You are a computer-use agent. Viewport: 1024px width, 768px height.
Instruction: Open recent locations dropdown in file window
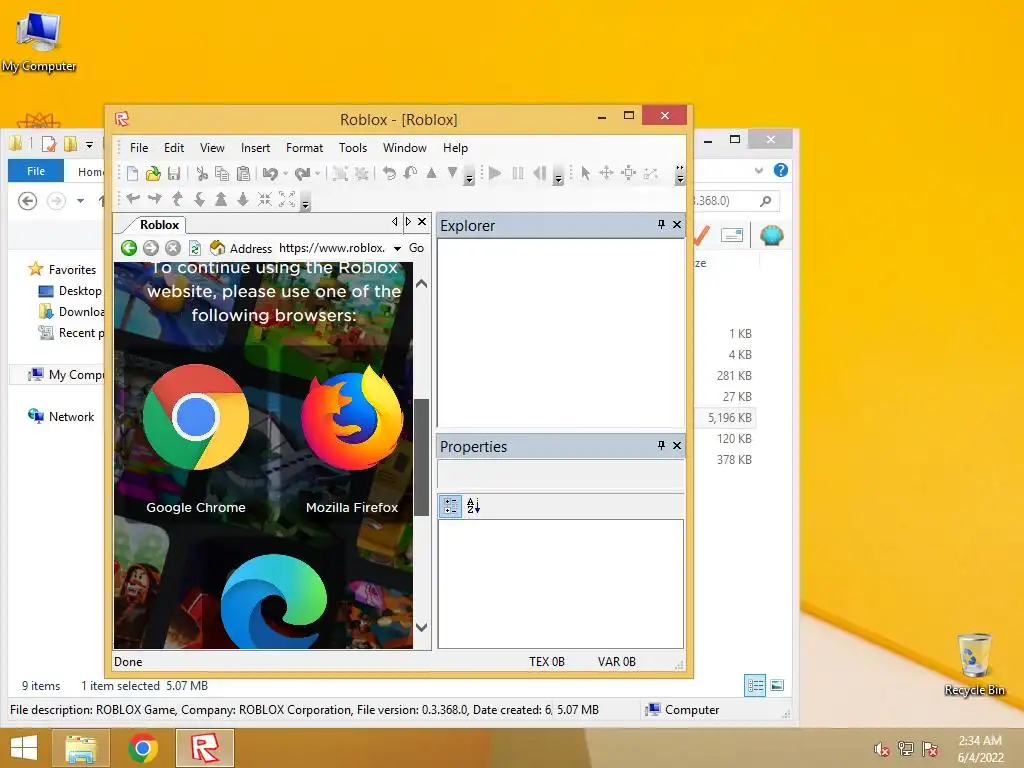click(x=80, y=200)
